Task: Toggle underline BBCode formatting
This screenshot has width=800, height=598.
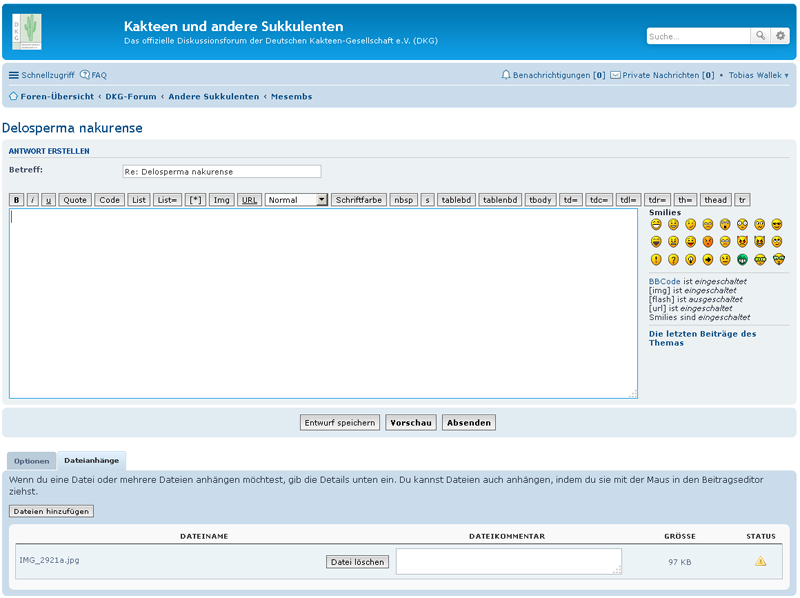Action: 48,200
